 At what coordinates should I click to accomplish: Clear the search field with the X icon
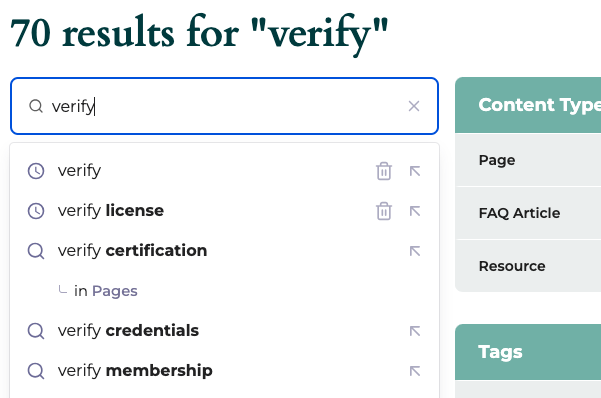(414, 106)
